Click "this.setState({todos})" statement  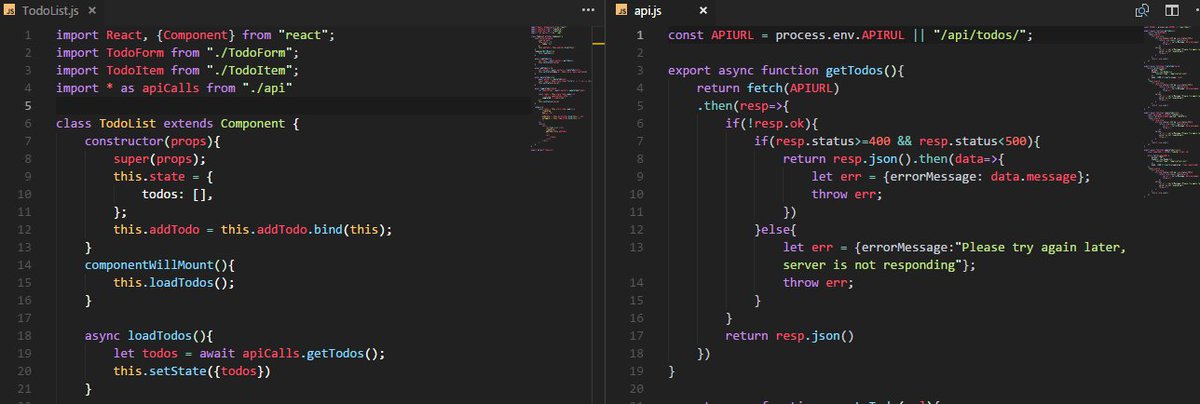tap(192, 370)
